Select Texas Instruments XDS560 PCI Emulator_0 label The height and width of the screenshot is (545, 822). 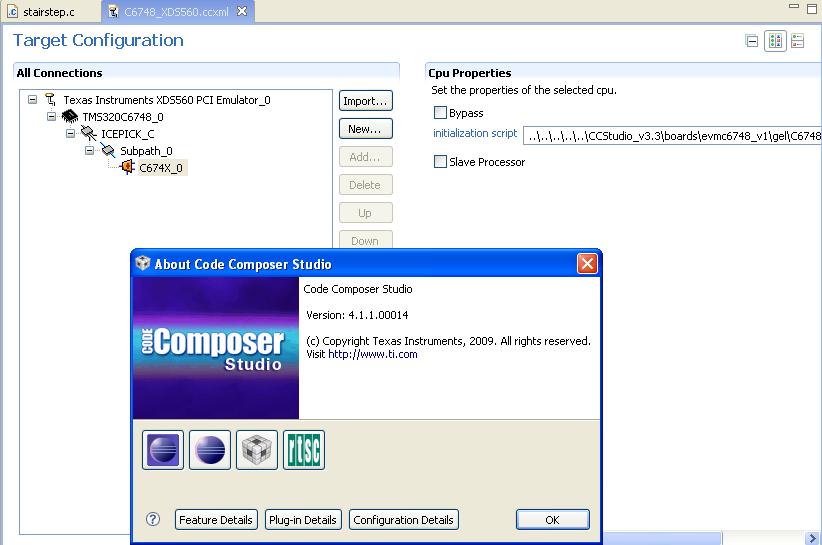(167, 100)
